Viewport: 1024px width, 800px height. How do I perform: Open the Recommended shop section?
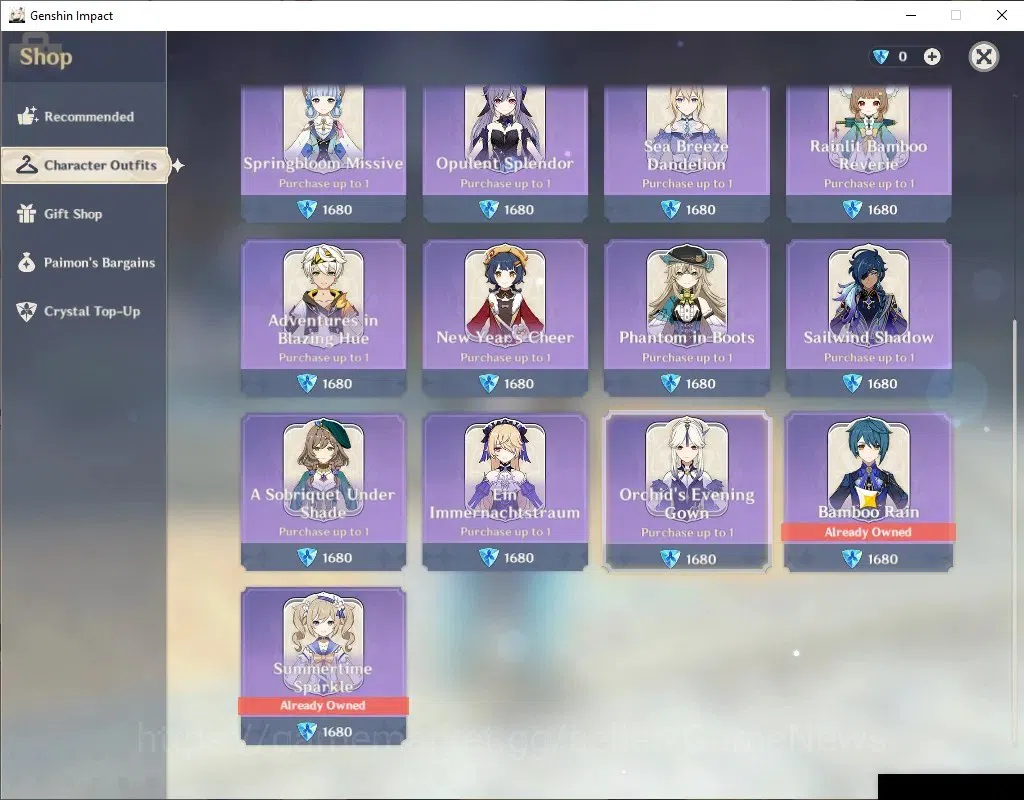pyautogui.click(x=84, y=116)
